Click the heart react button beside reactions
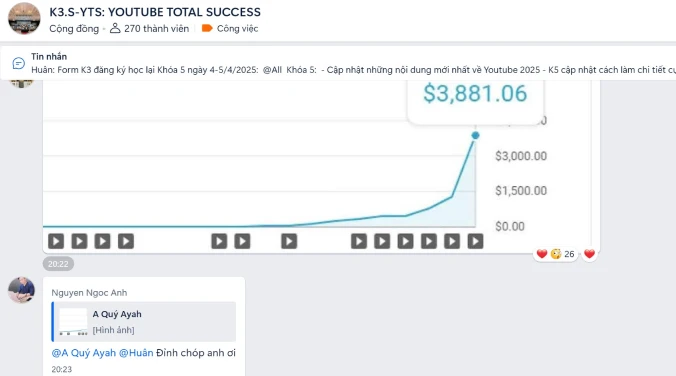 tap(589, 254)
